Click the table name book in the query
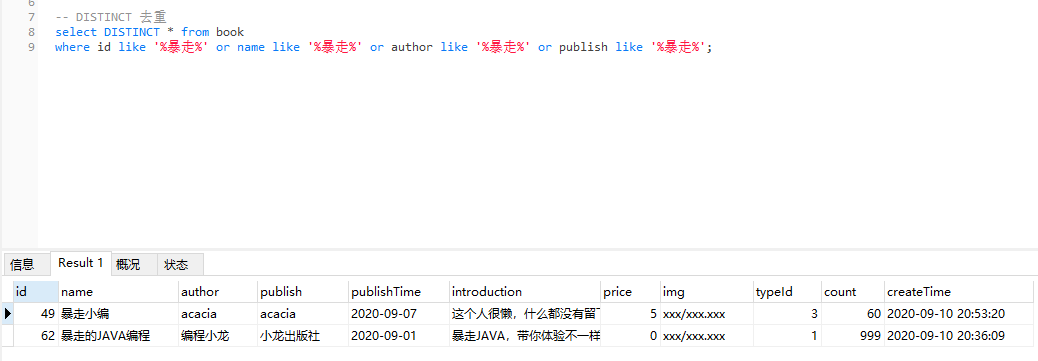 (x=230, y=32)
